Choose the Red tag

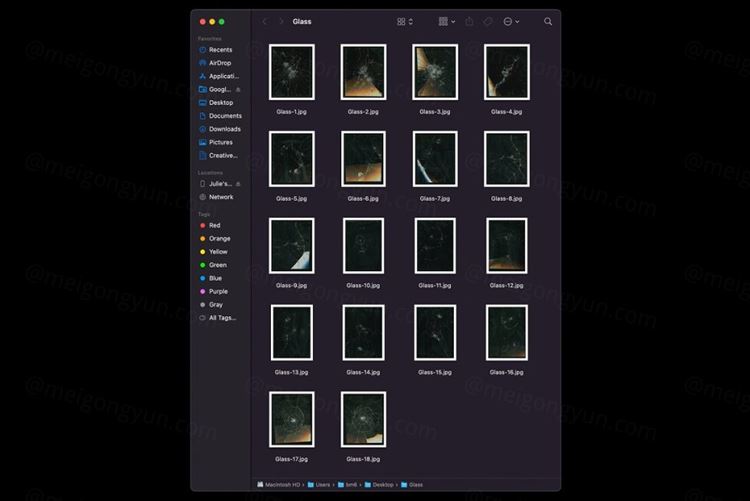214,226
